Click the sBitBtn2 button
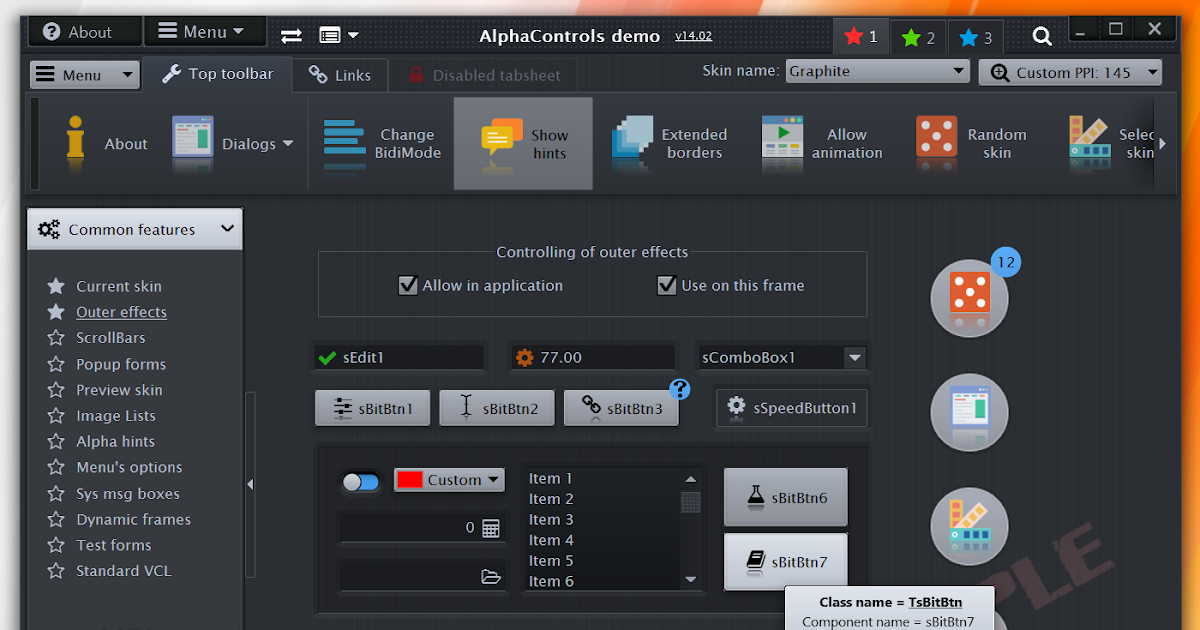The height and width of the screenshot is (630, 1200). [x=497, y=408]
